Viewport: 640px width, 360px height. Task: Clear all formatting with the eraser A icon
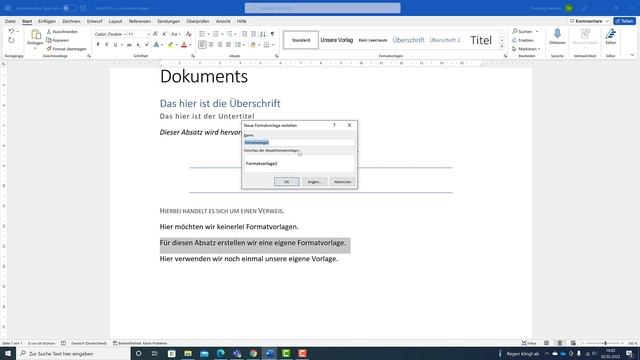189,34
